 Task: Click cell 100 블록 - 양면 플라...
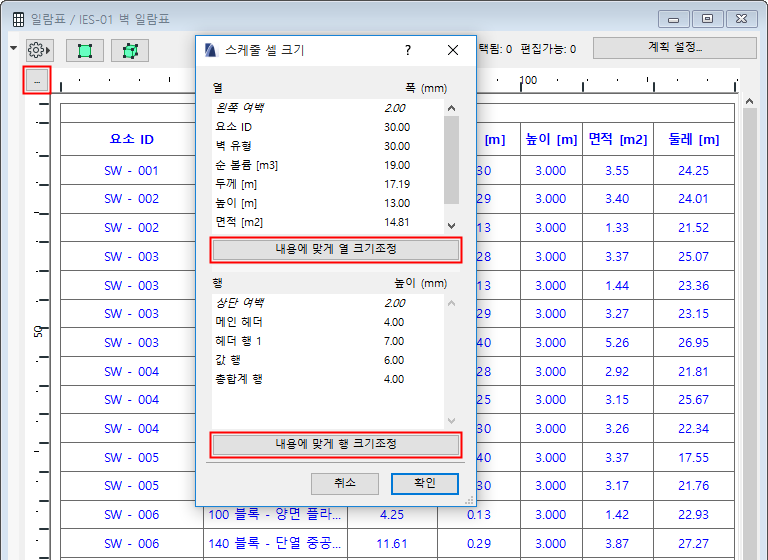click(x=275, y=514)
